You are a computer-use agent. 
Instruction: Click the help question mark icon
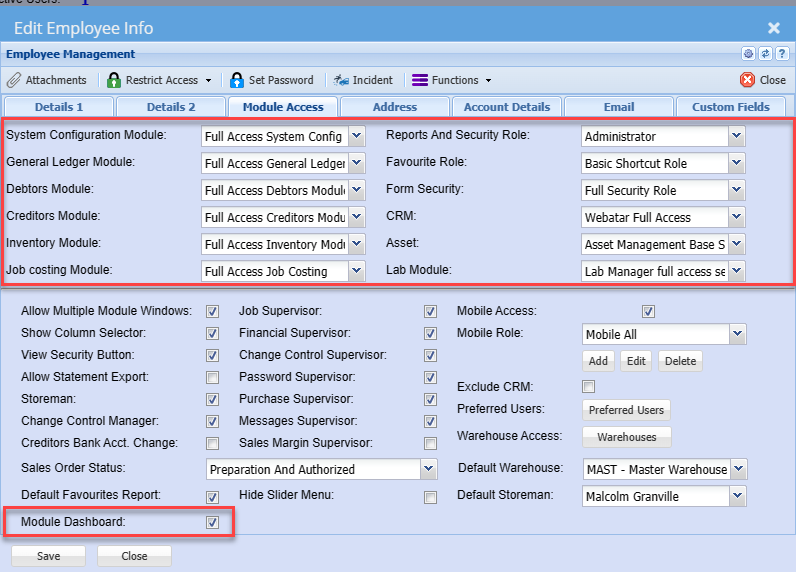(780, 54)
